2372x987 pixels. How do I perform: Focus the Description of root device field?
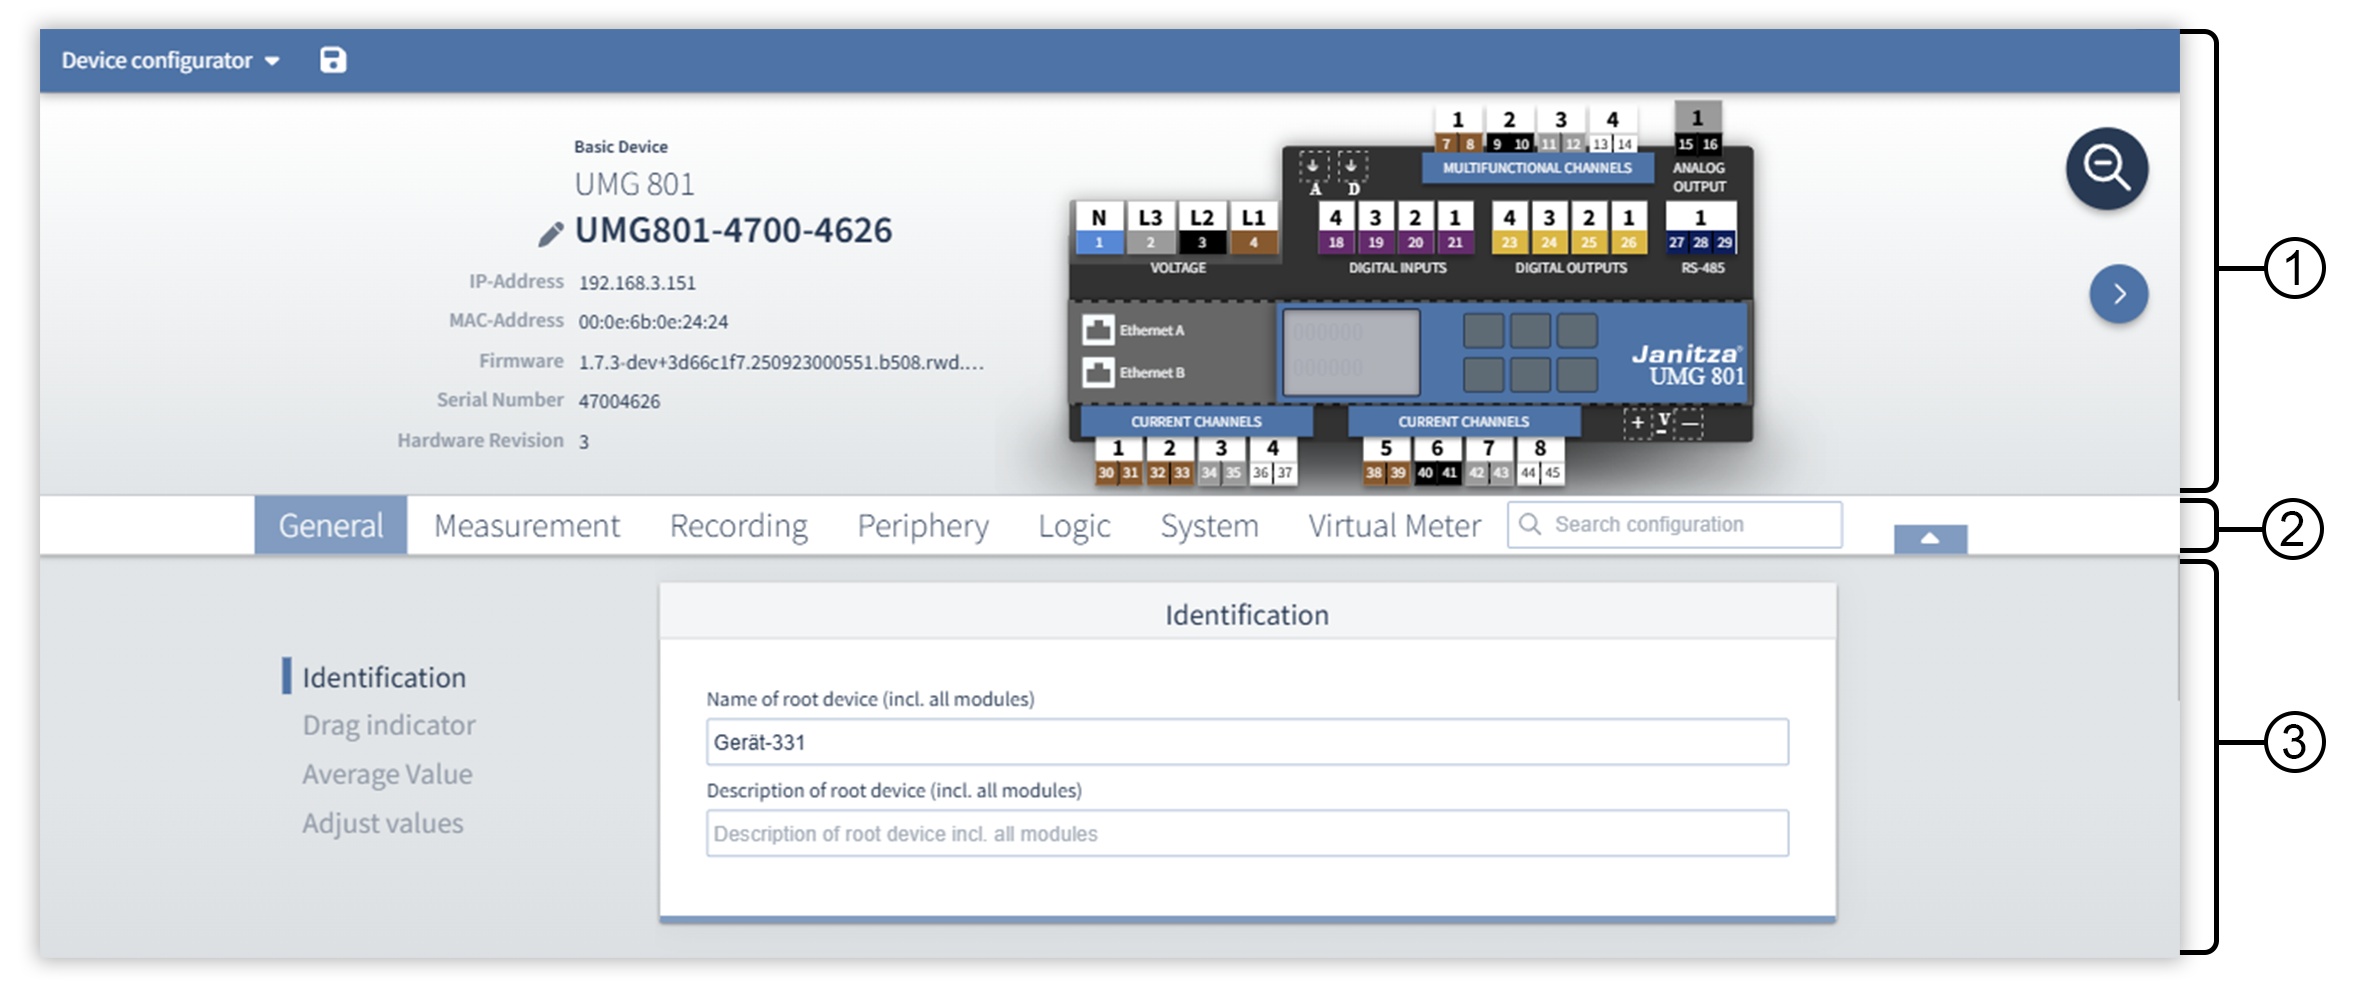click(1247, 834)
